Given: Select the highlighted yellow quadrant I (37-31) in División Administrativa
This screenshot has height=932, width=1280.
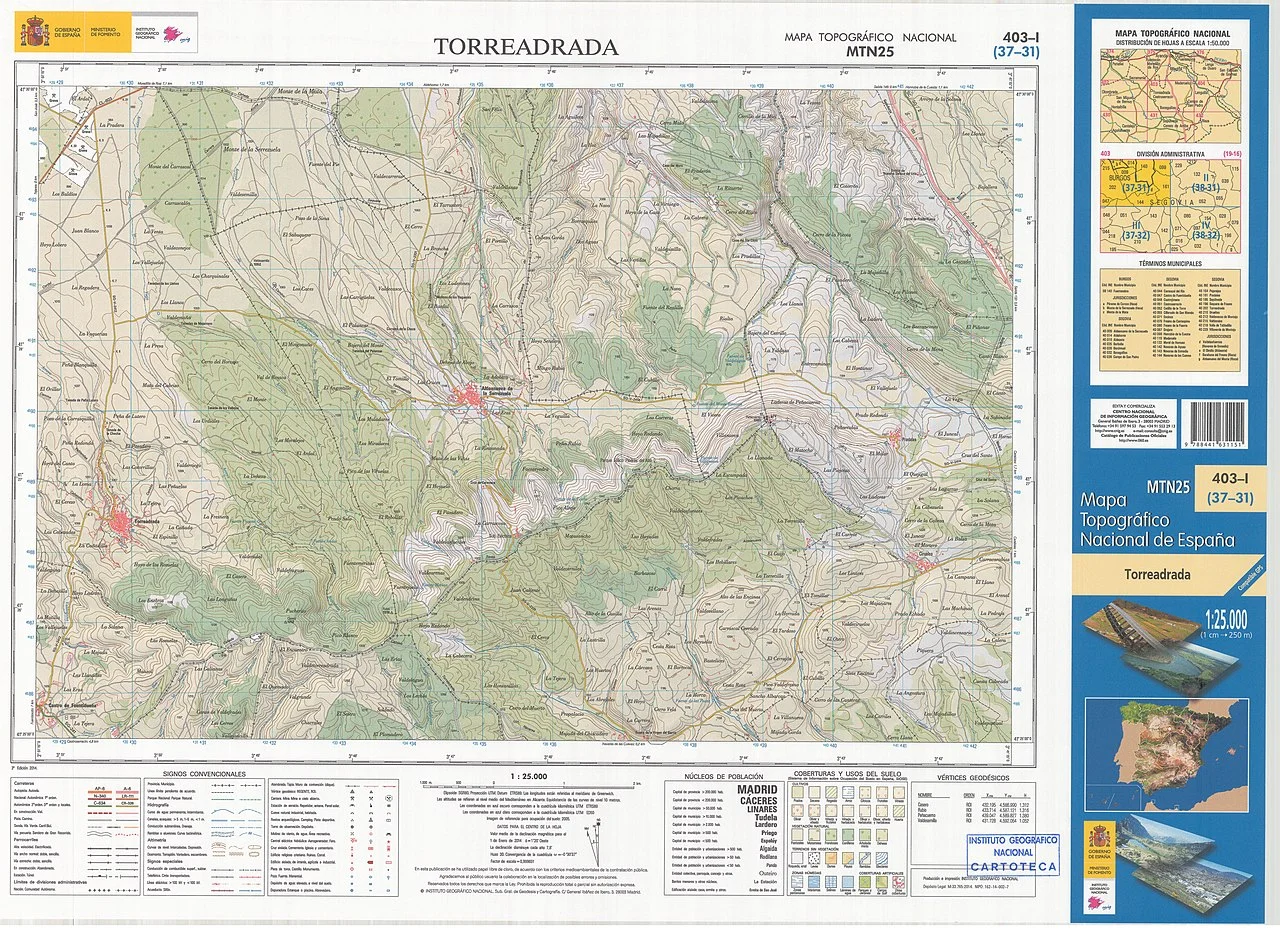Looking at the screenshot, I should point(1135,188).
